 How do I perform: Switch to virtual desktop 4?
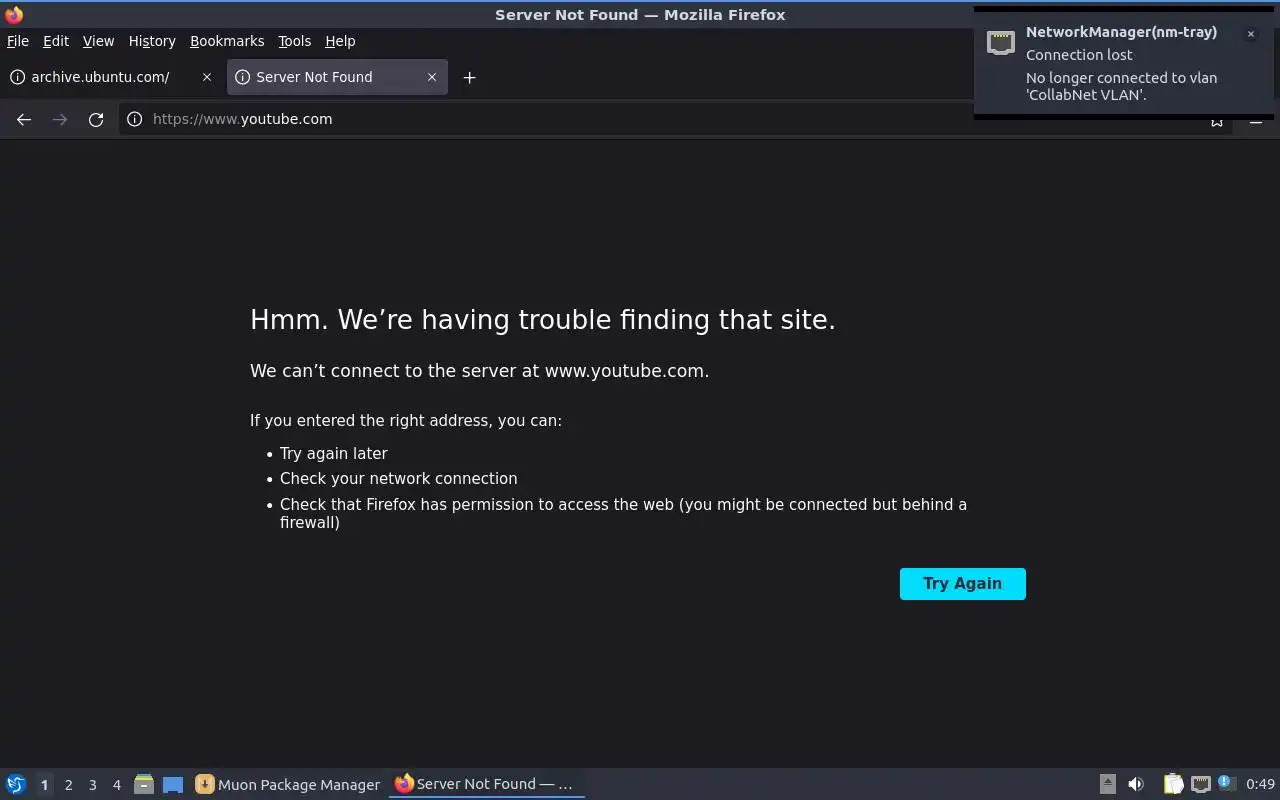click(x=117, y=785)
